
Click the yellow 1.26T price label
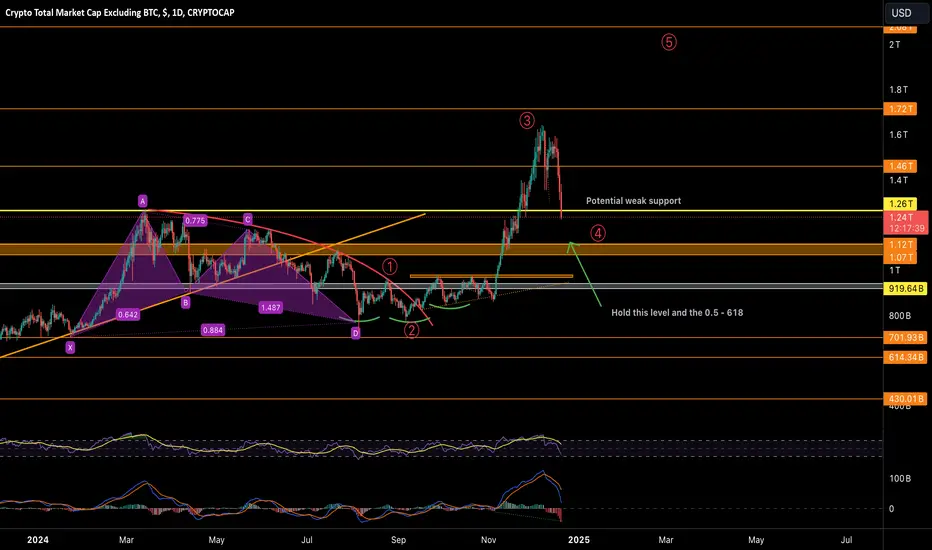click(x=901, y=204)
